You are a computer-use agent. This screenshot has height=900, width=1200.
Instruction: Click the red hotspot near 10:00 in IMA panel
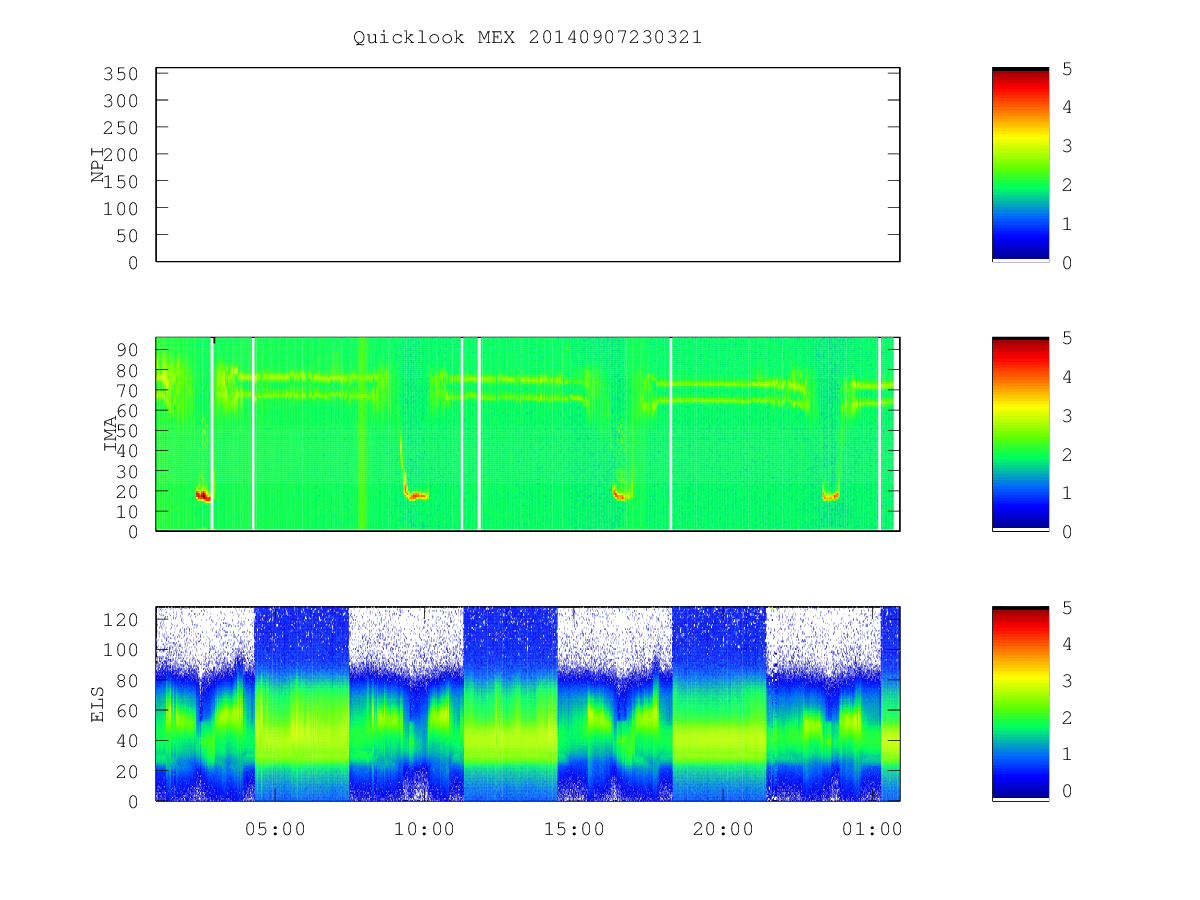(415, 495)
